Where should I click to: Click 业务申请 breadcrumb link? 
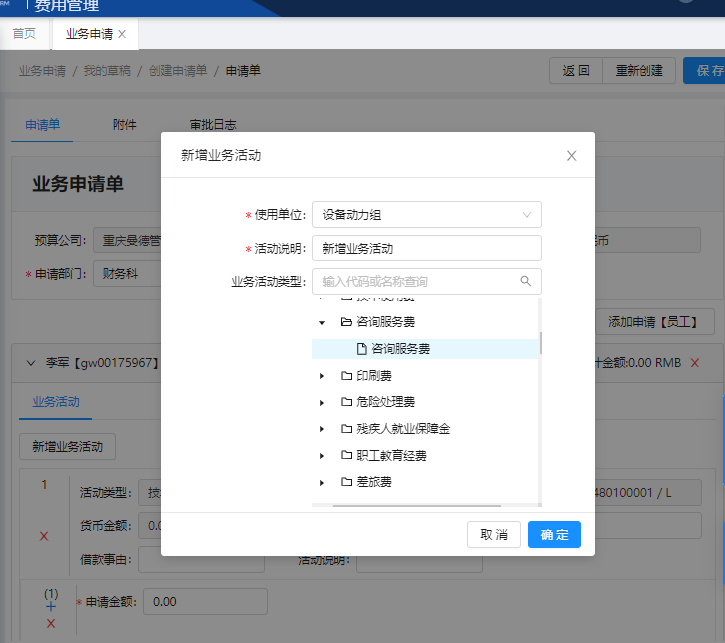coord(43,70)
